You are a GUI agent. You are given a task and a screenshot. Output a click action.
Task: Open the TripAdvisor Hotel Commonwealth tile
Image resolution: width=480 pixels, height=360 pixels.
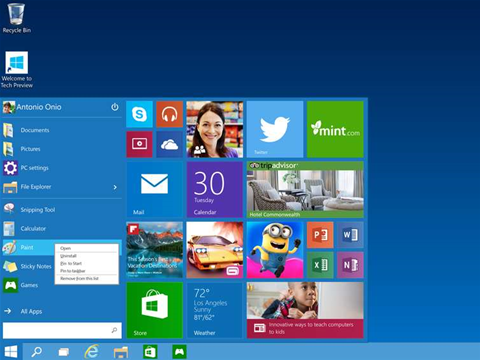point(305,189)
